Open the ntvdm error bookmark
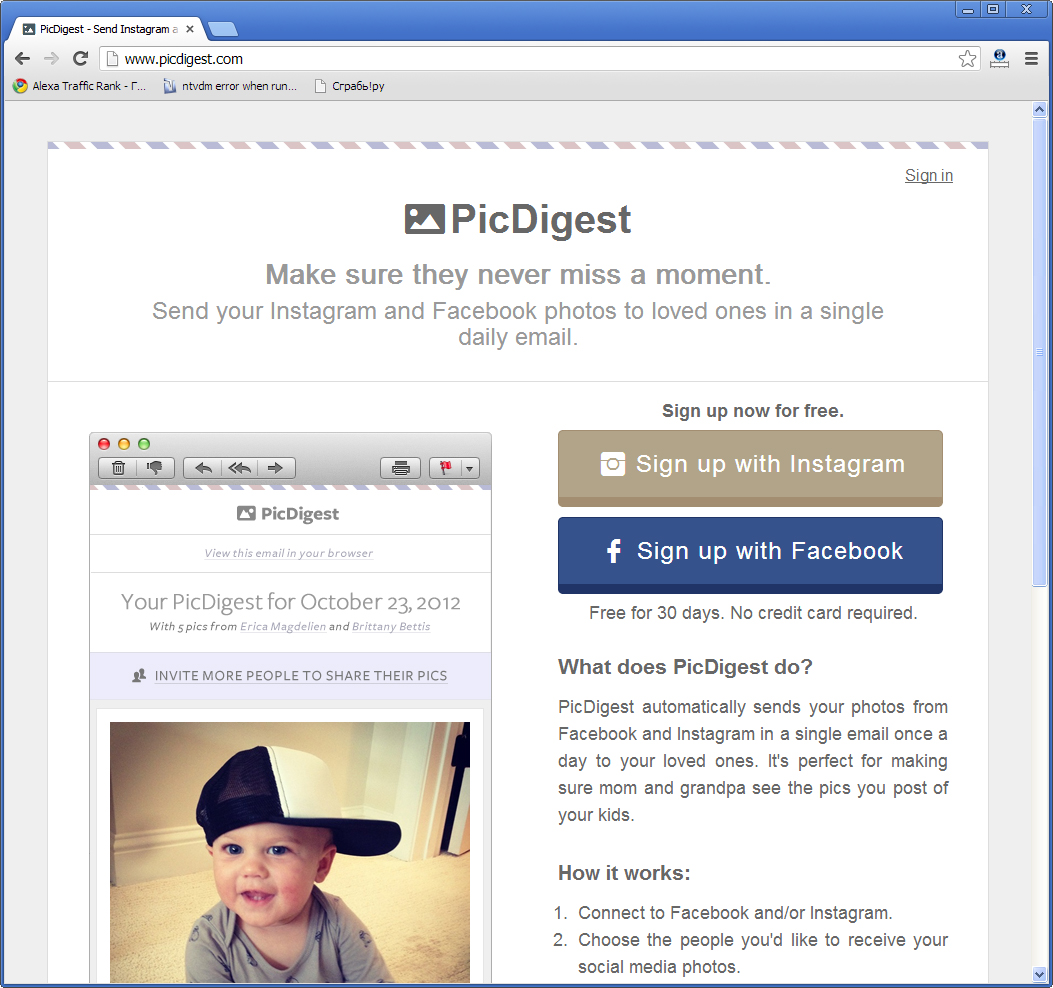This screenshot has width=1053, height=988. point(230,86)
